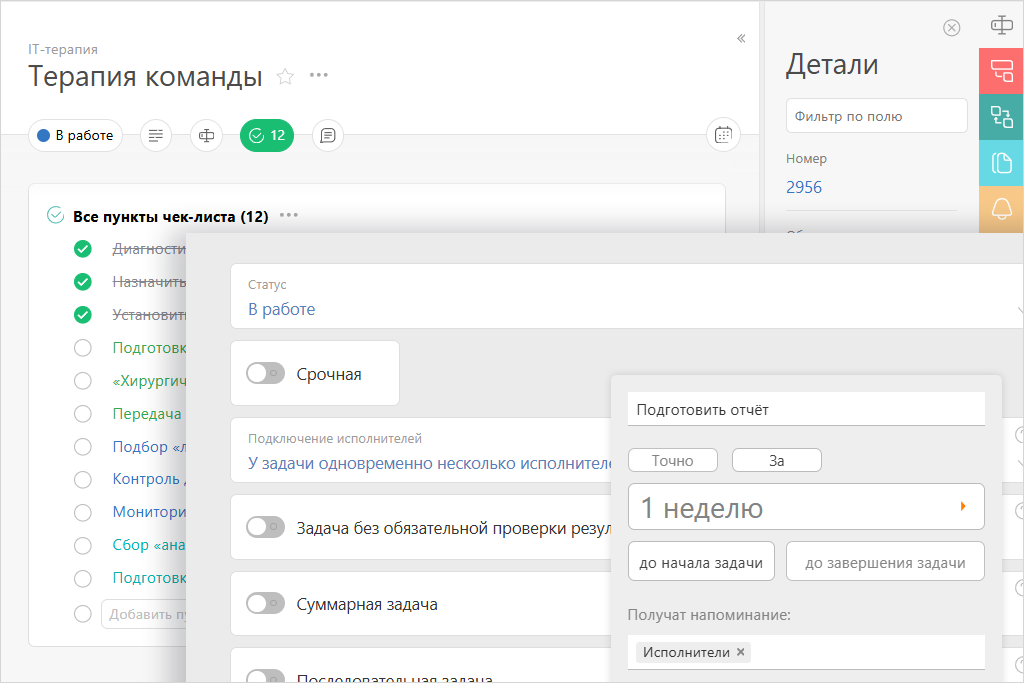
Task: Check the Монитори… checklist item
Action: (83, 512)
